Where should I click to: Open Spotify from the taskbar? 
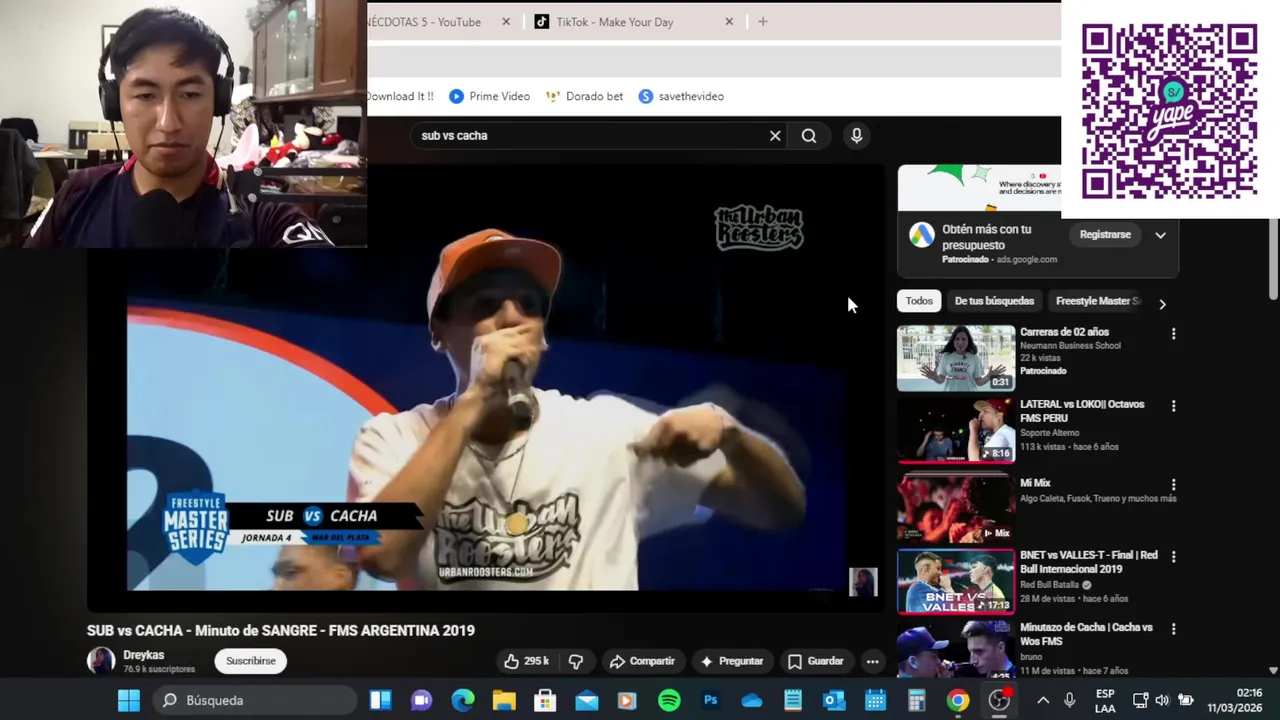pos(669,701)
